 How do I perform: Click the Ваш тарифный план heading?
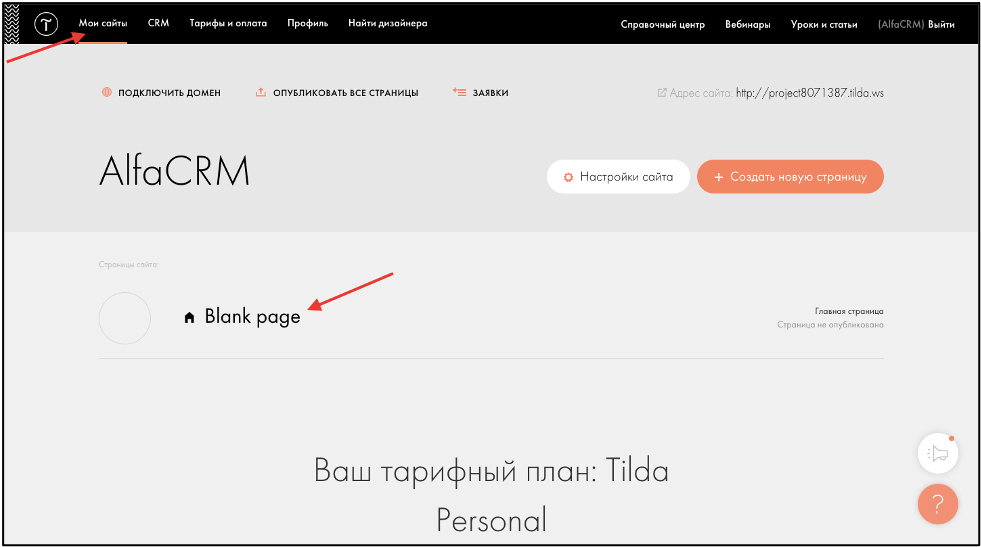491,495
